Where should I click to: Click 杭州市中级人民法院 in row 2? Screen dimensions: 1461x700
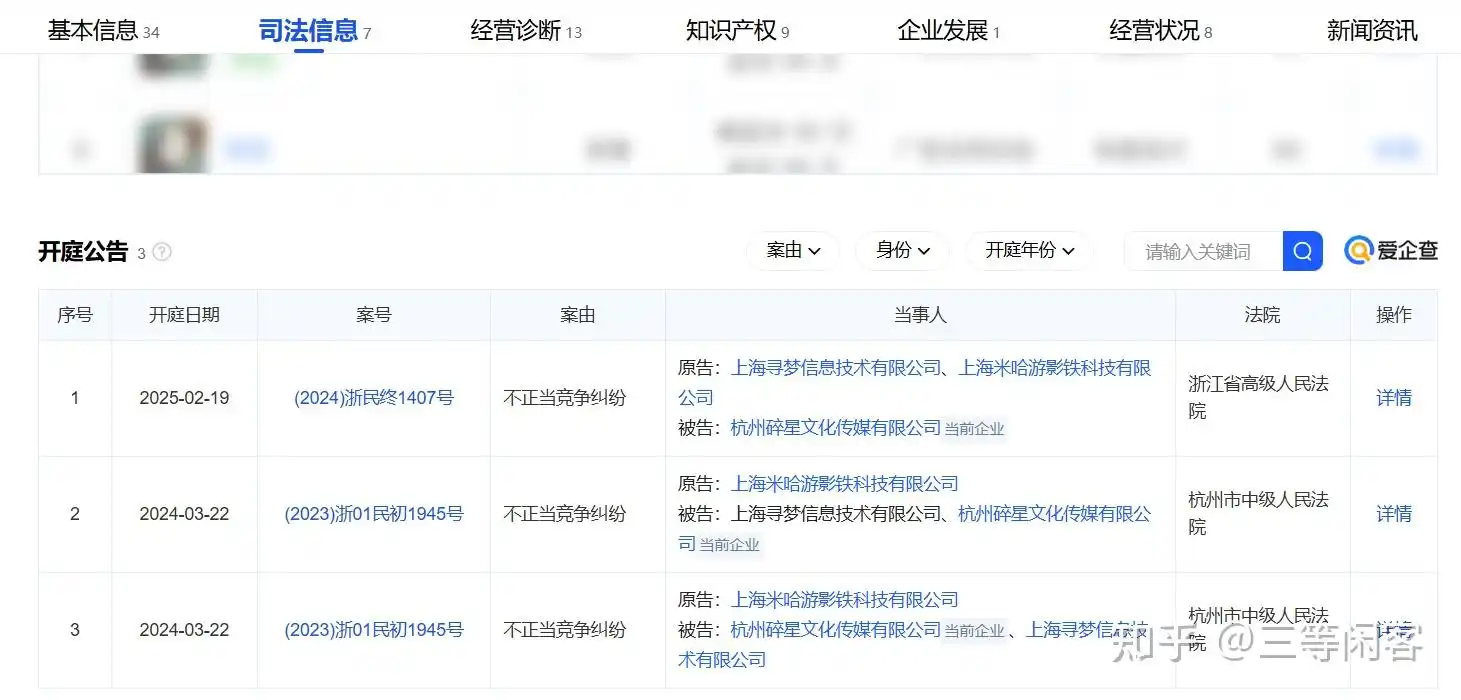coord(1258,513)
